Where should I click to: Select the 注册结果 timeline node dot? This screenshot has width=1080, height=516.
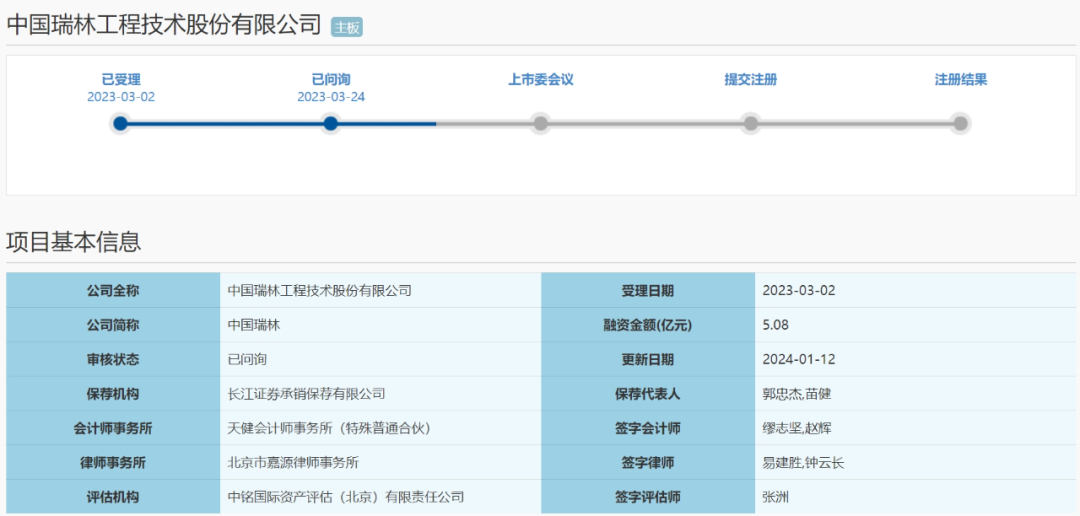[x=961, y=123]
